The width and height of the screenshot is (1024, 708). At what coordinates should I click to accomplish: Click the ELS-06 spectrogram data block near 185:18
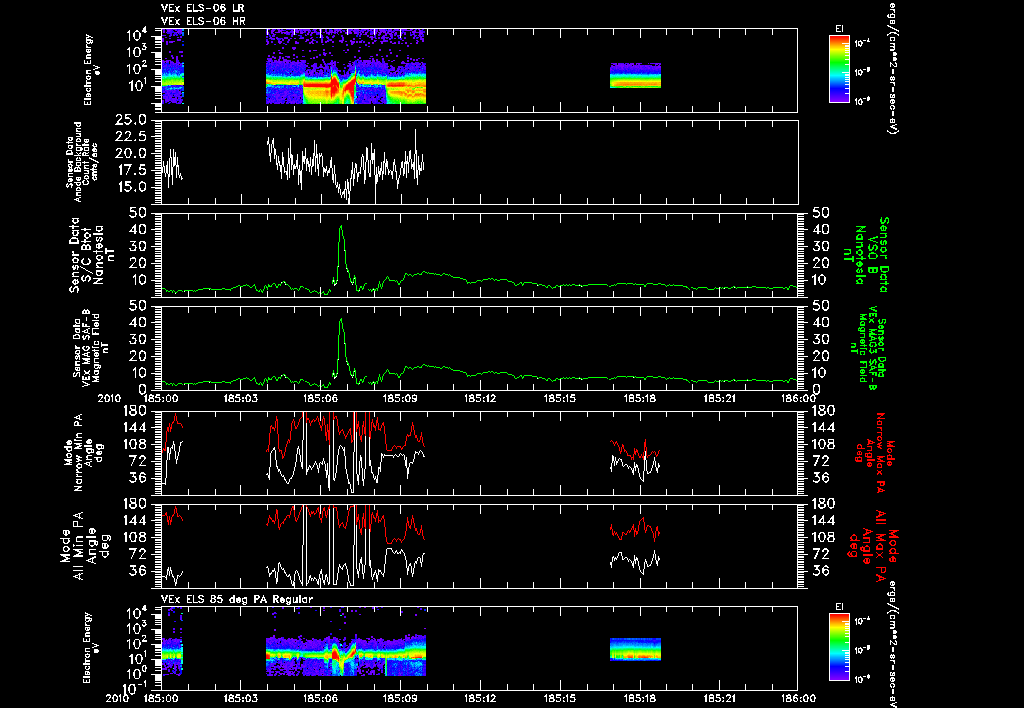635,76
